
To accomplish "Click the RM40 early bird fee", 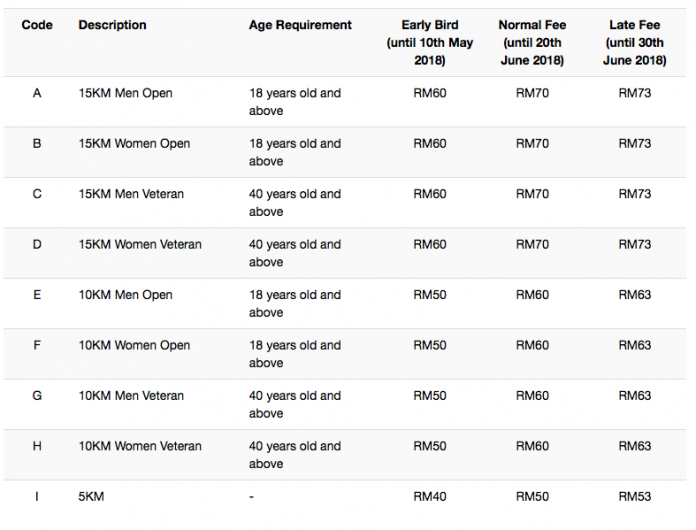I will (x=429, y=496).
